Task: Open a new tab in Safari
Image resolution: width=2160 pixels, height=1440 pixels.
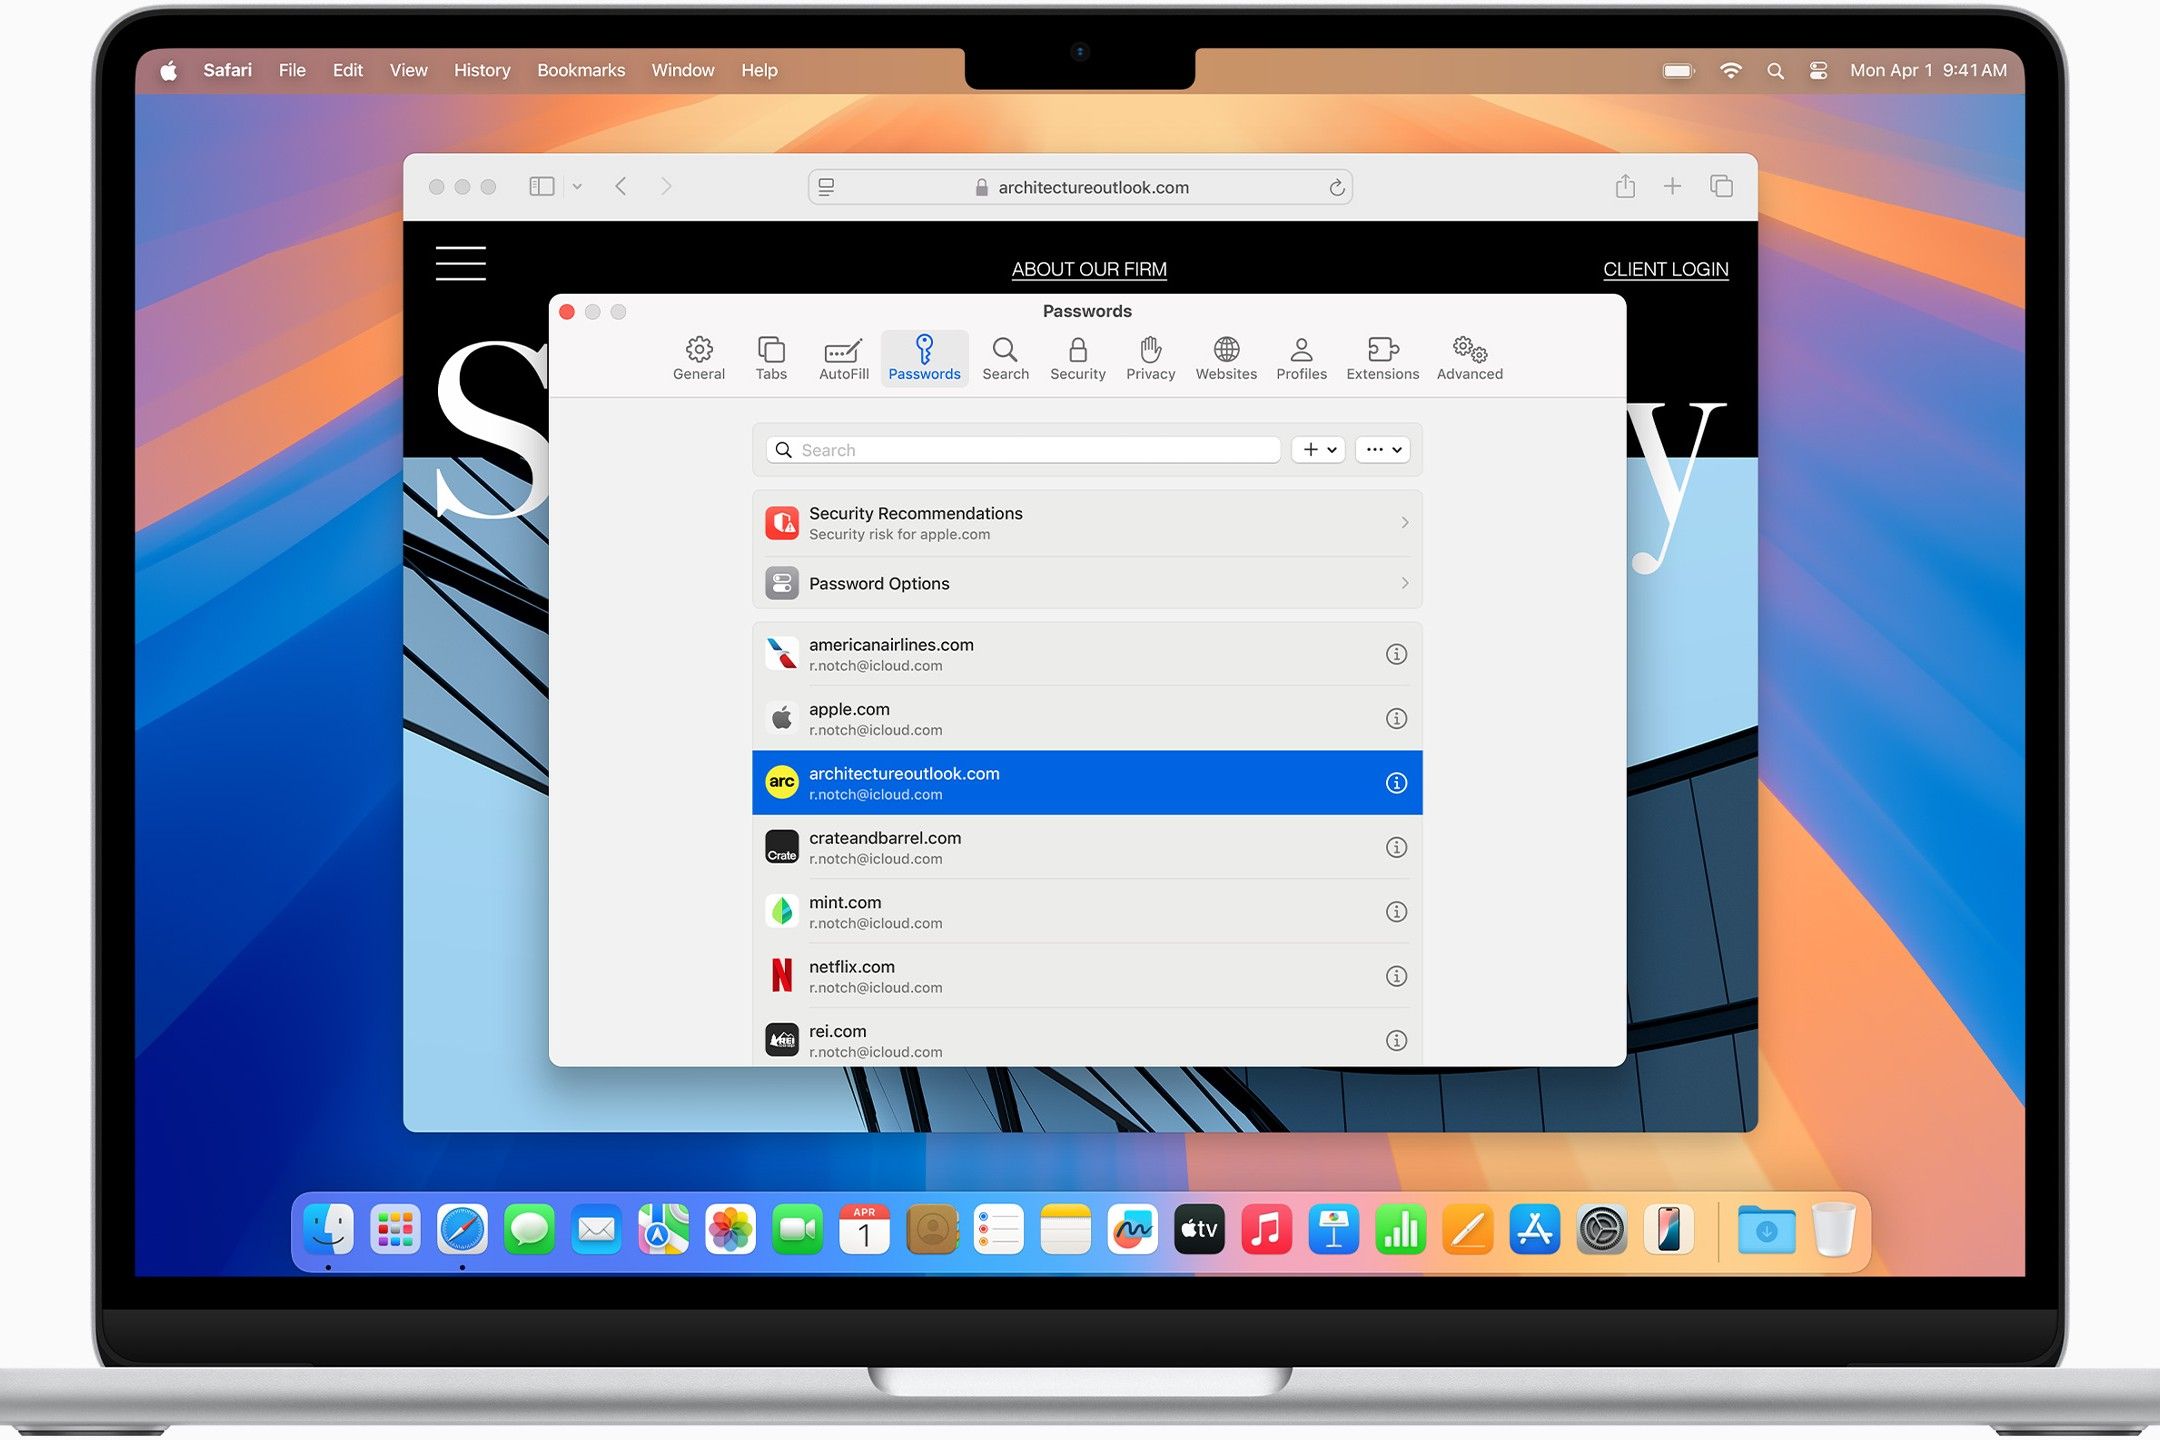Action: (x=1672, y=186)
